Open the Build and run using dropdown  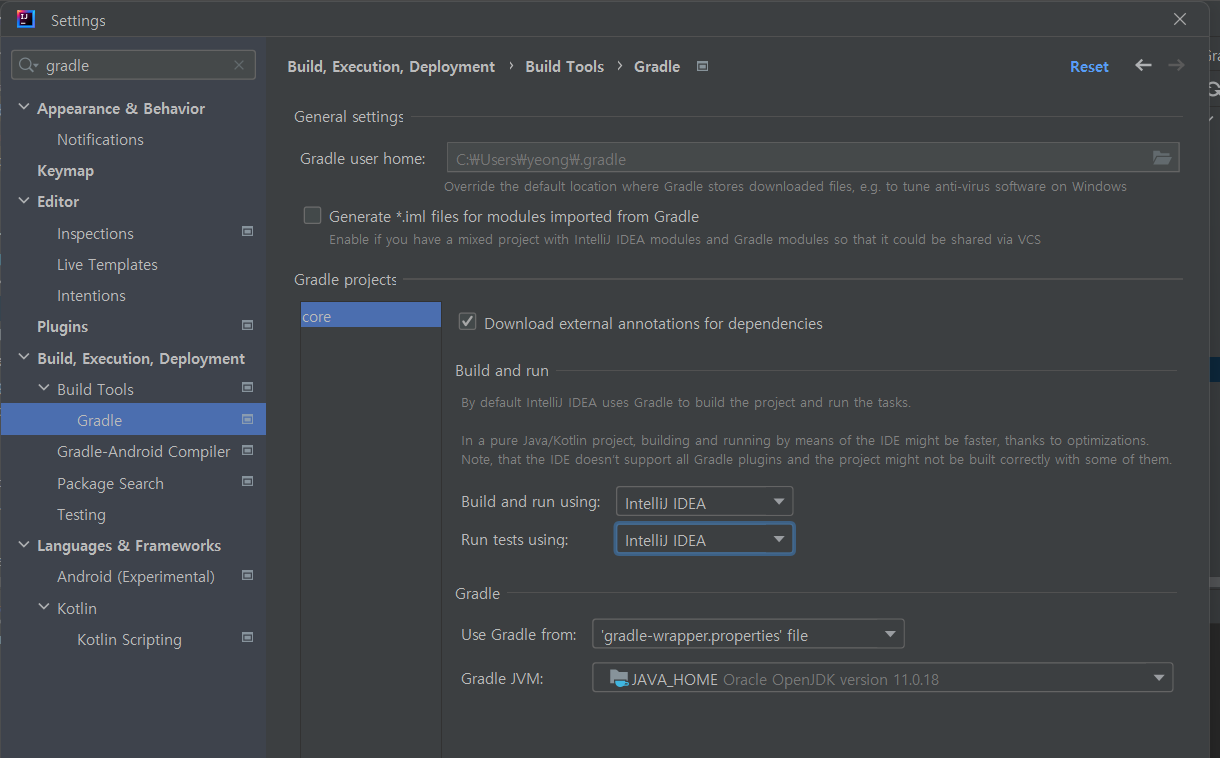[704, 502]
